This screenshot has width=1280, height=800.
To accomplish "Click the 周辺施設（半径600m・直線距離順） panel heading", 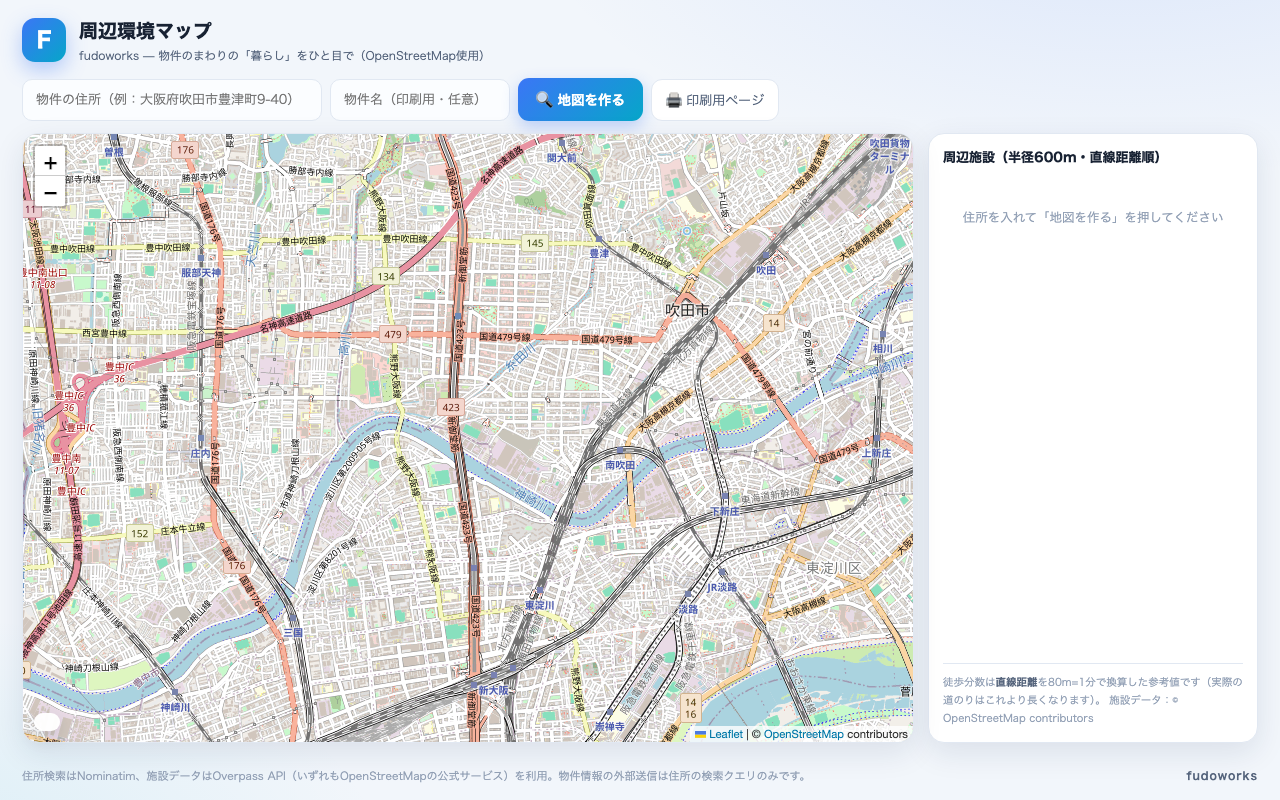I will tap(1052, 157).
